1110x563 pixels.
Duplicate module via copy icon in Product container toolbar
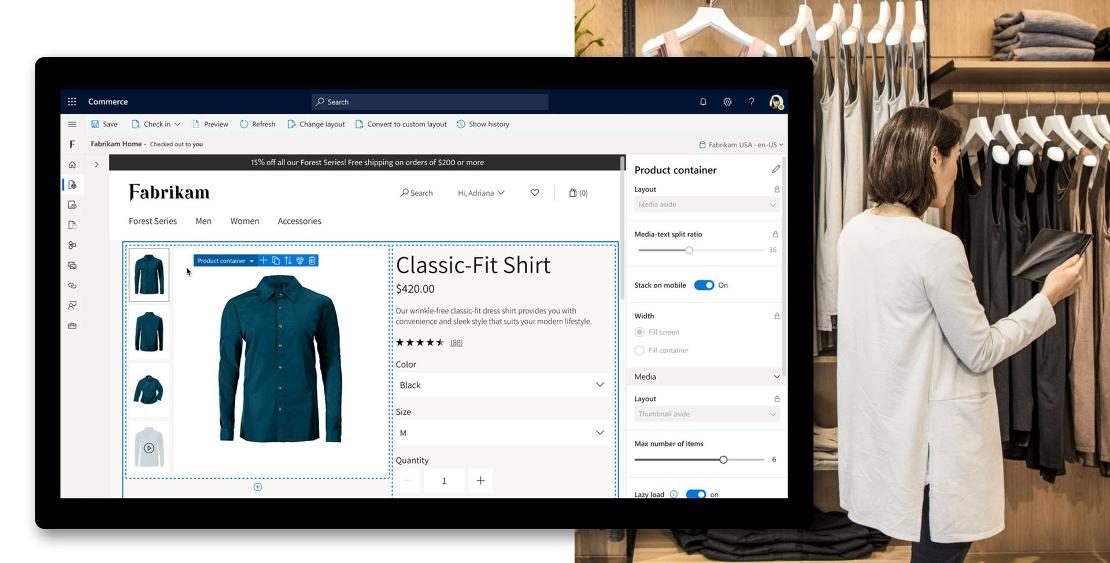pos(276,261)
